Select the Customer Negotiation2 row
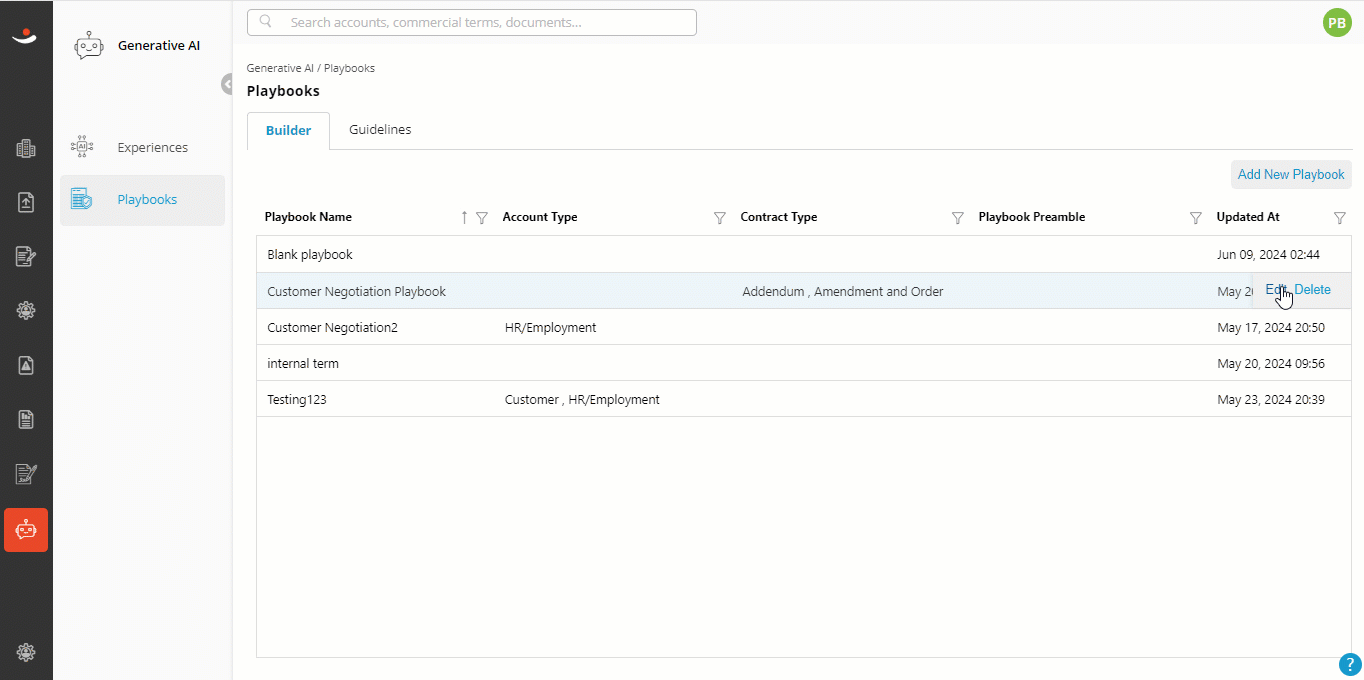 804,327
